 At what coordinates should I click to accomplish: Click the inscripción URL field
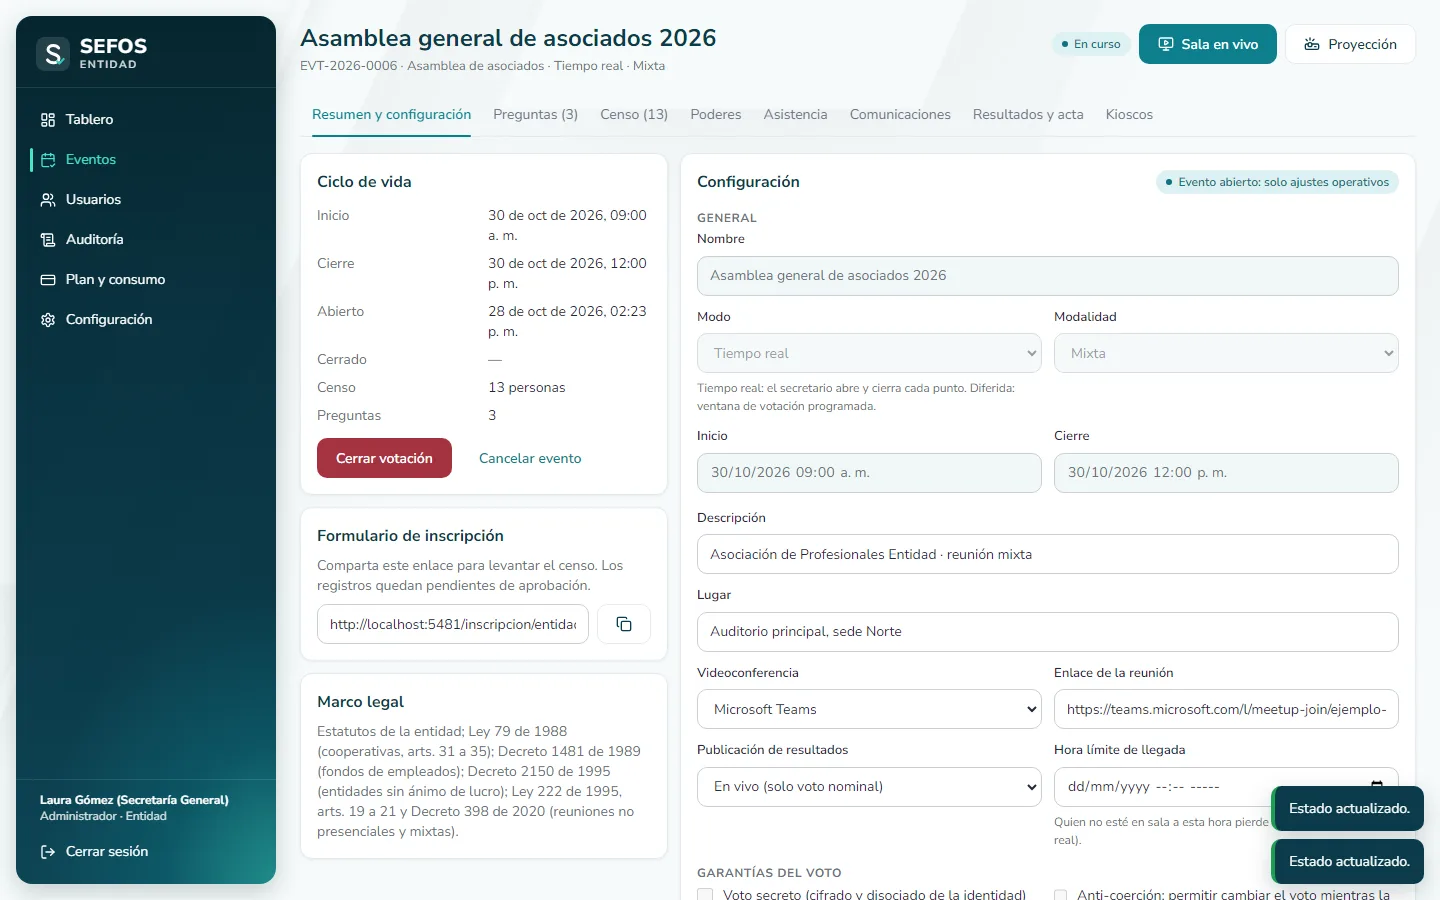[x=453, y=624]
